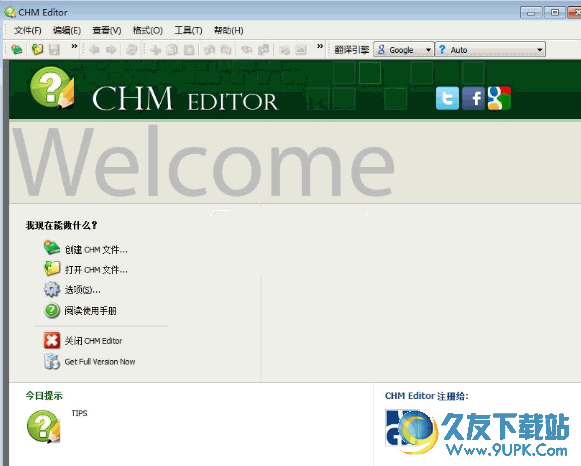Open the 帮助(H) menu
Screen dimensions: 581x466
(x=229, y=30)
